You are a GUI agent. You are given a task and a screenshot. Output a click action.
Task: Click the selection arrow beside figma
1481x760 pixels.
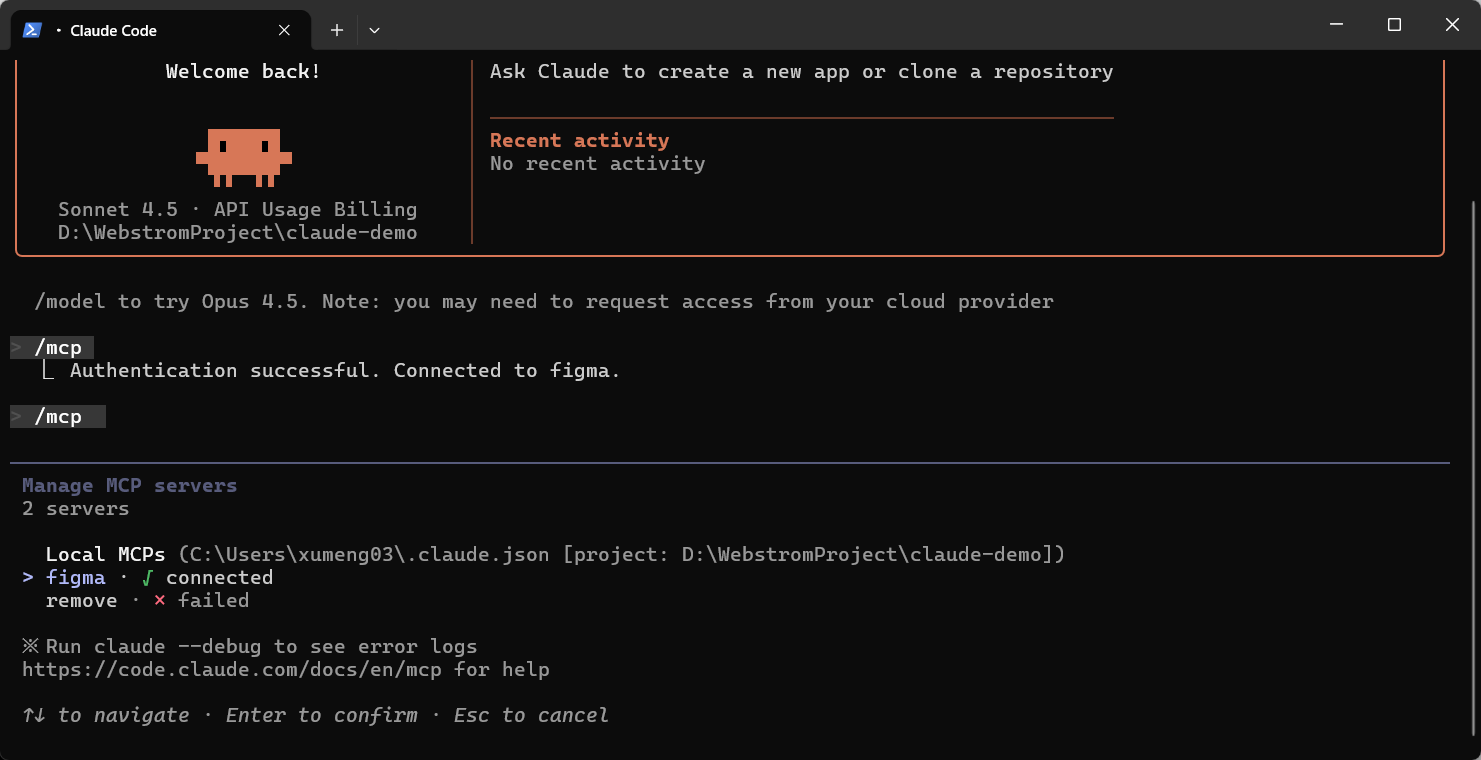28,578
